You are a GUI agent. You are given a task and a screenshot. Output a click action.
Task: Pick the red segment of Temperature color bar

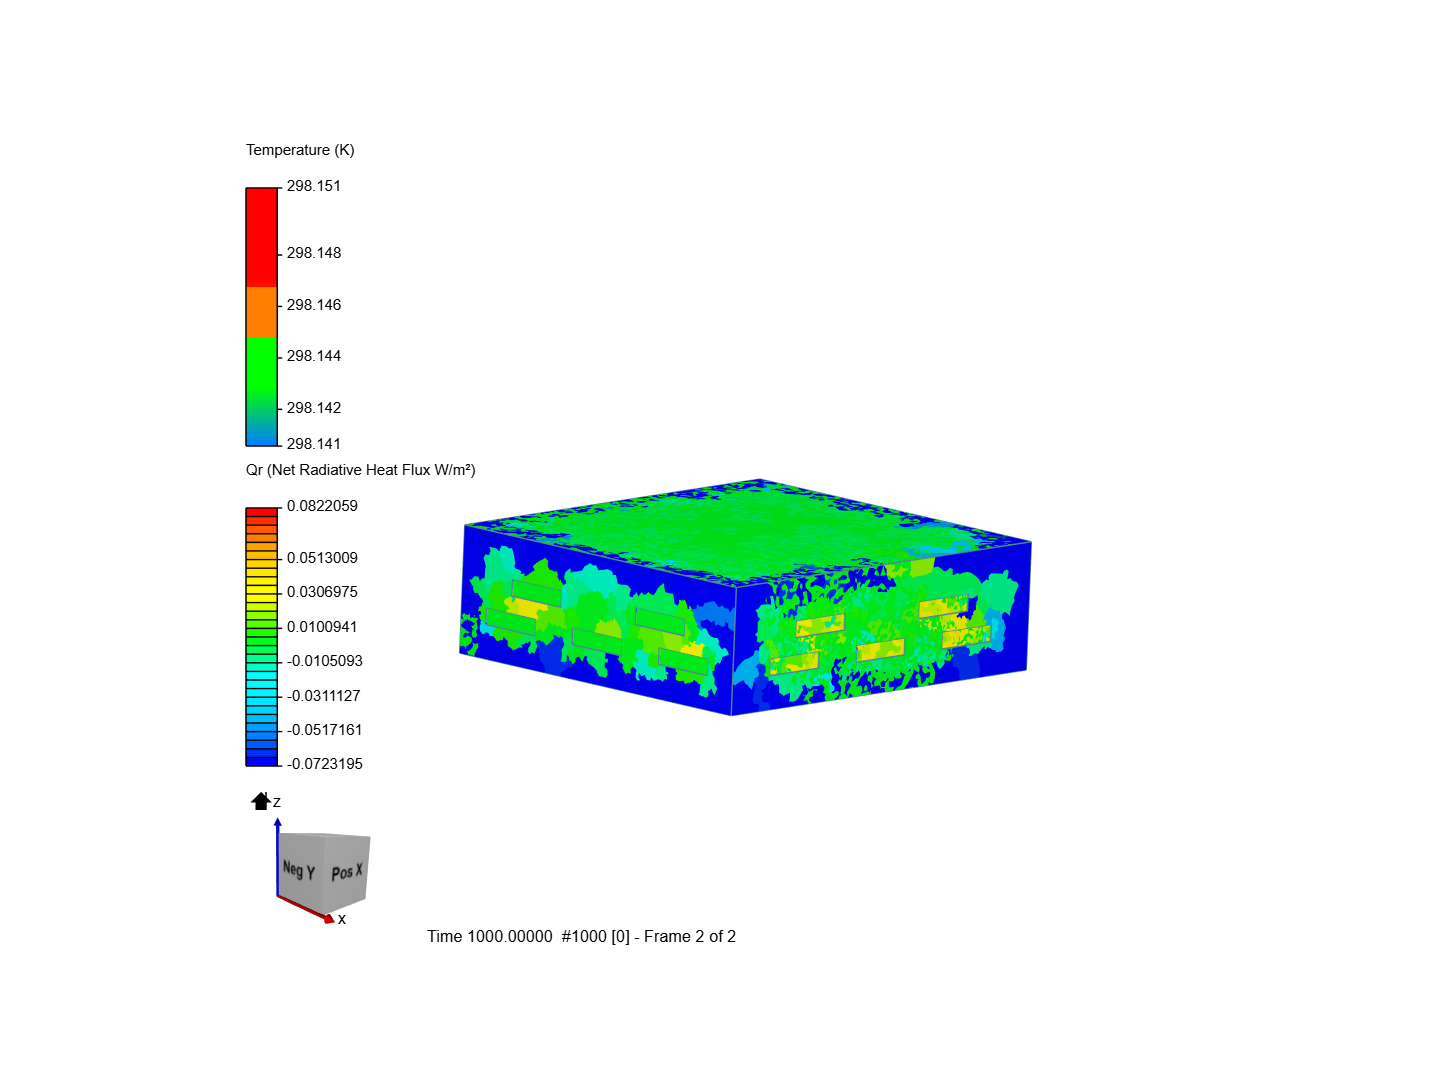point(262,237)
